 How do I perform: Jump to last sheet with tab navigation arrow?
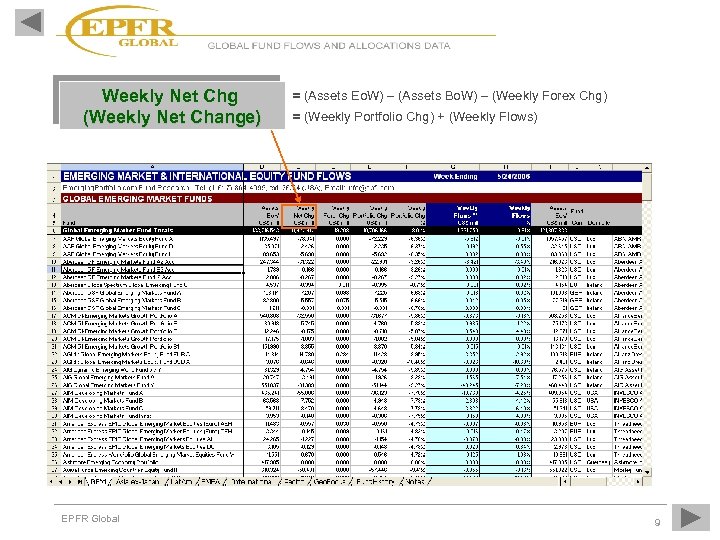[x=80, y=482]
